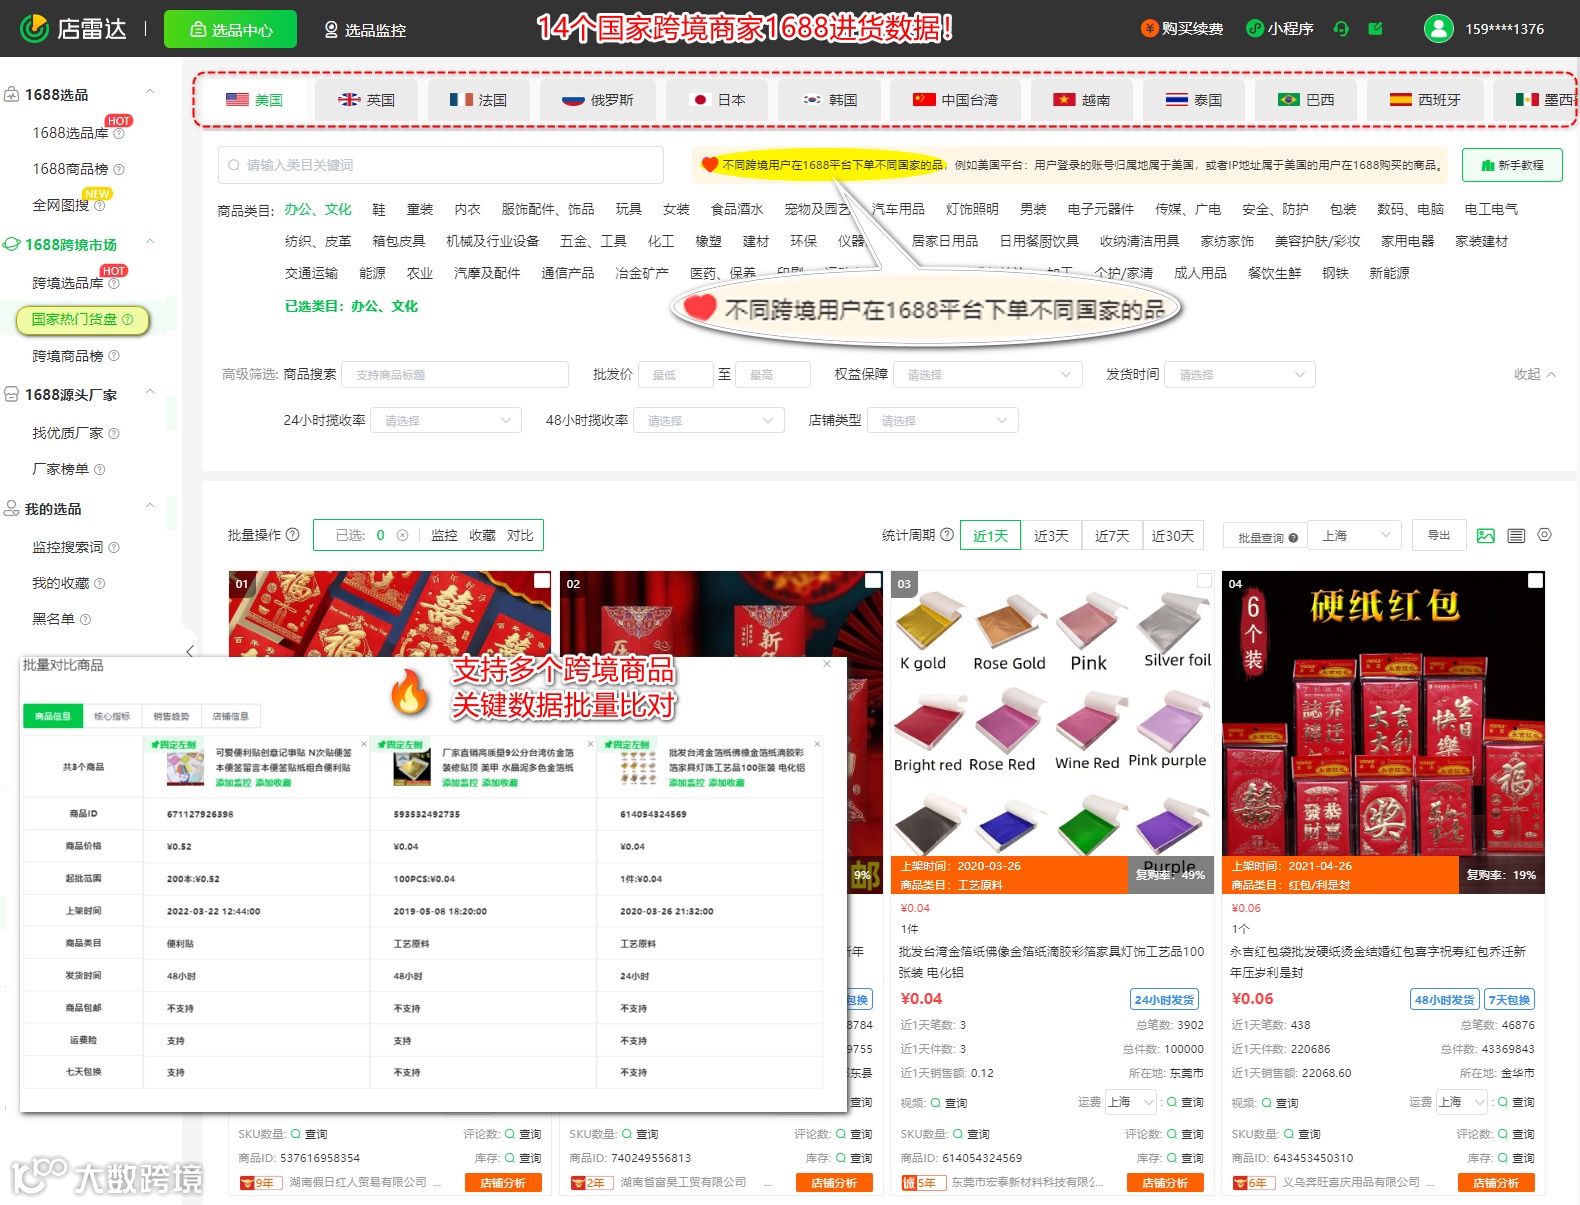Click help icon beside 厂家榜单
The width and height of the screenshot is (1580, 1205).
pyautogui.click(x=99, y=469)
